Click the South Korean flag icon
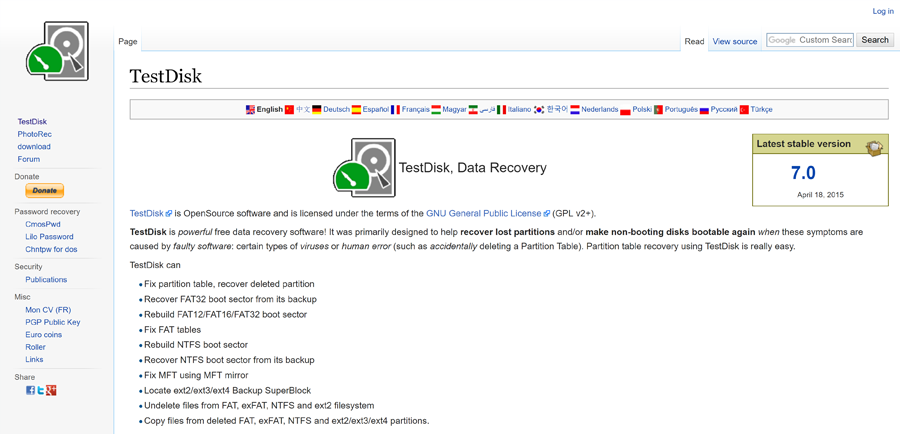The width and height of the screenshot is (900, 434). click(538, 109)
